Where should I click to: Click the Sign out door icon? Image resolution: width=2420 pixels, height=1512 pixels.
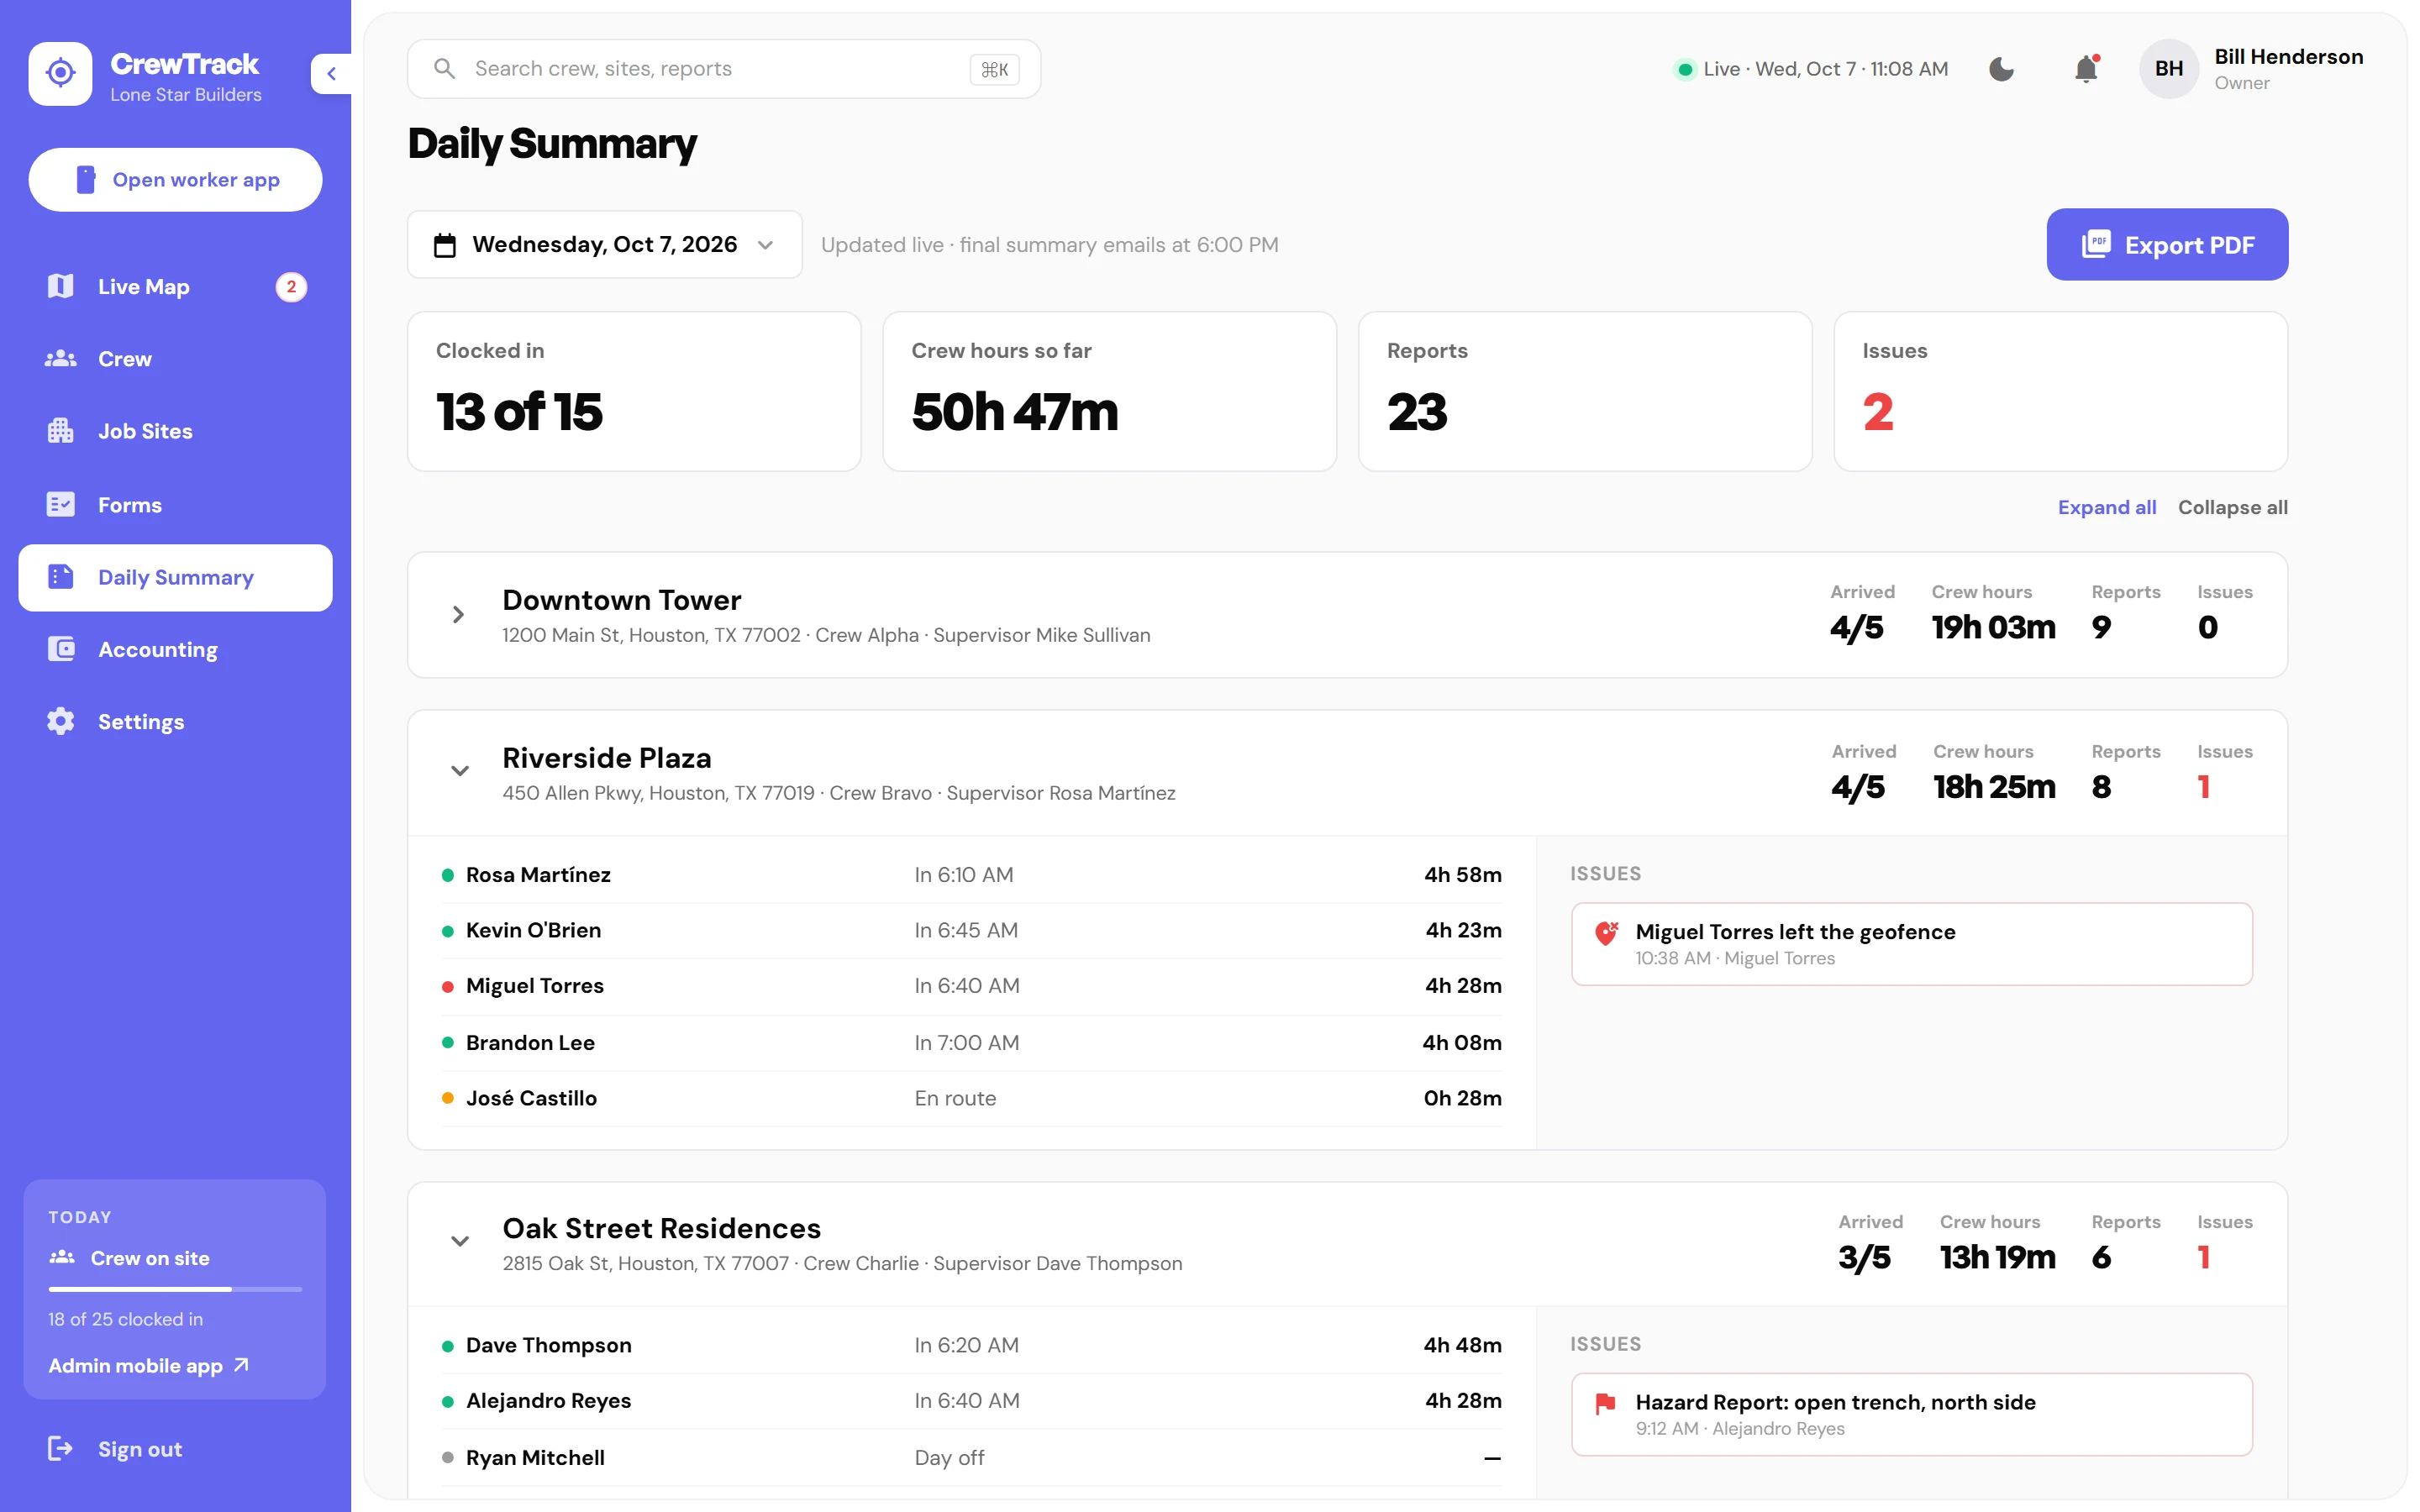tap(61, 1448)
